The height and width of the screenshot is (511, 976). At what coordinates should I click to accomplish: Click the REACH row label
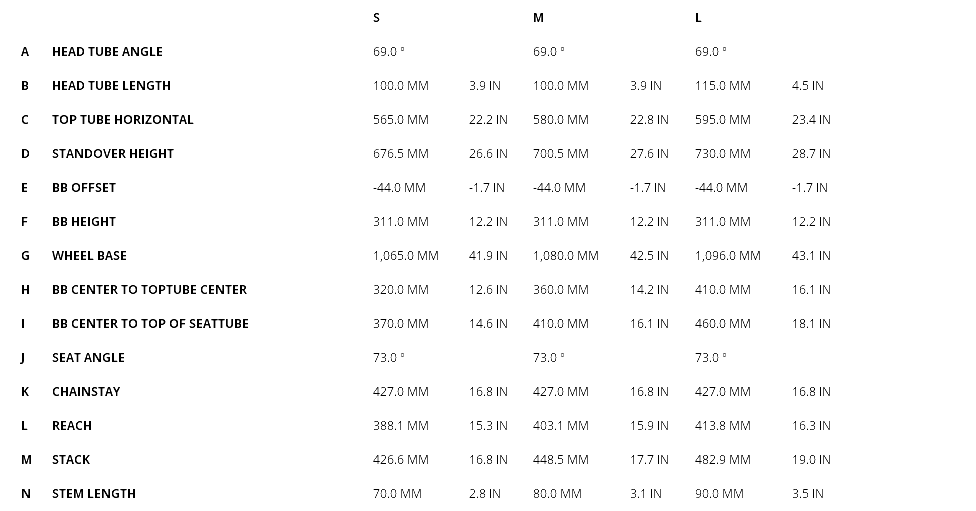(x=72, y=426)
